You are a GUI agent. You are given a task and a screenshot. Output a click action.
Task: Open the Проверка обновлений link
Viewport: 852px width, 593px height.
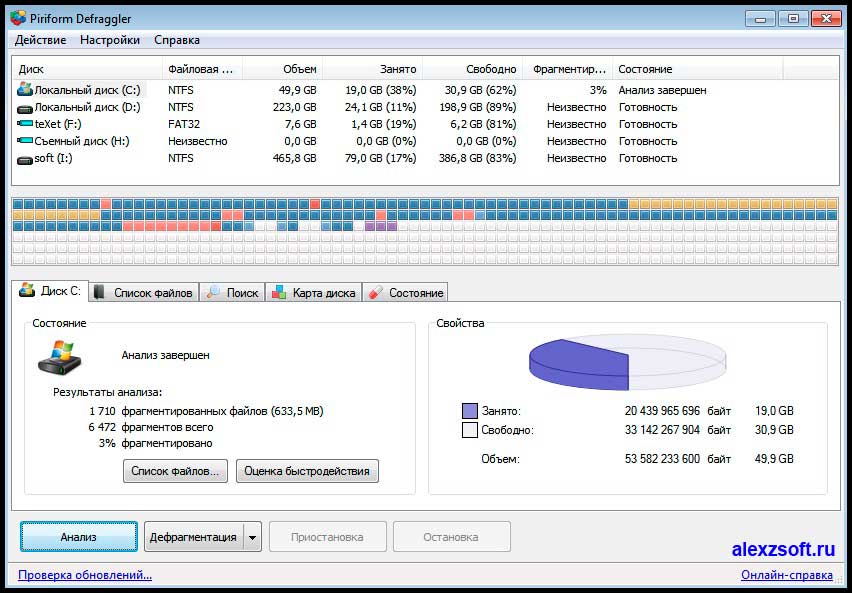coord(85,575)
